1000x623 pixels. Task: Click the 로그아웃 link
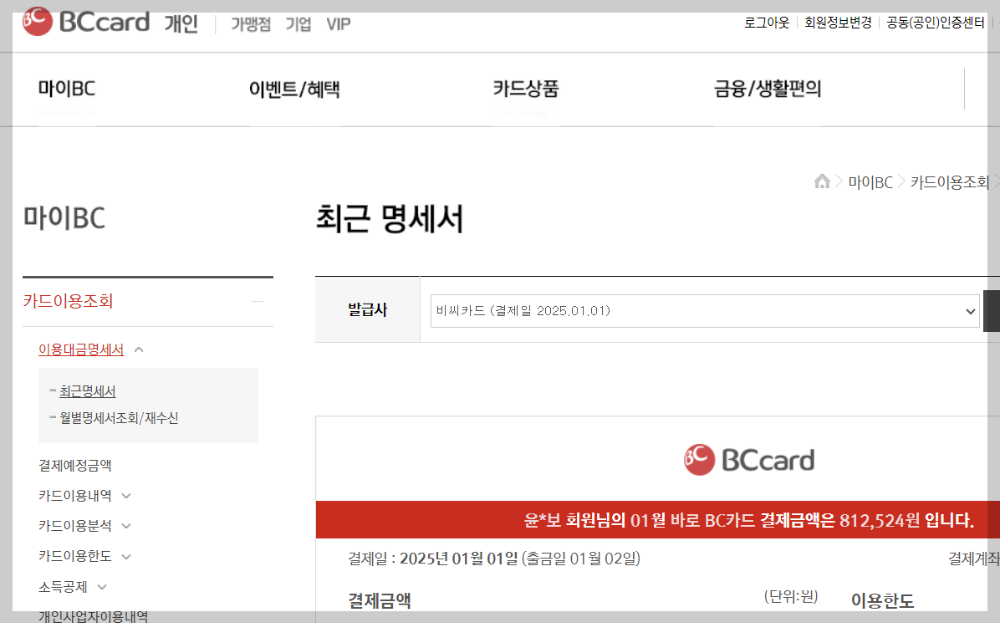click(767, 23)
